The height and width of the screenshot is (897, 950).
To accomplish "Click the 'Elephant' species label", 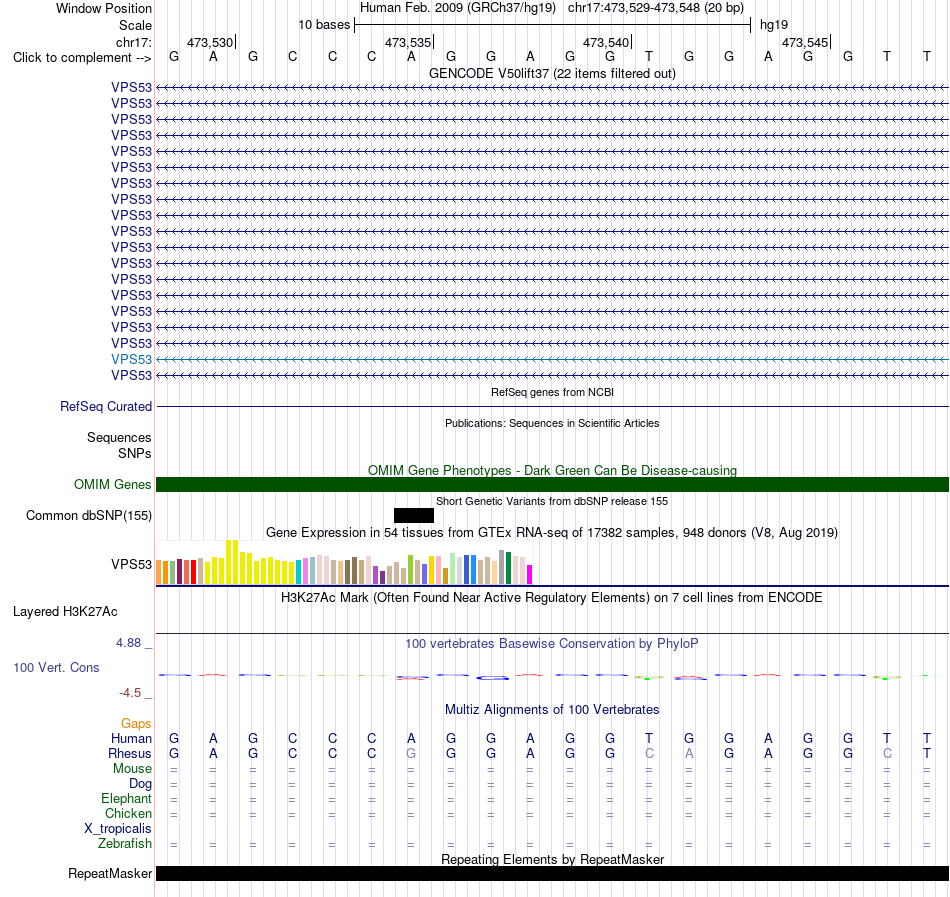I will tap(126, 798).
